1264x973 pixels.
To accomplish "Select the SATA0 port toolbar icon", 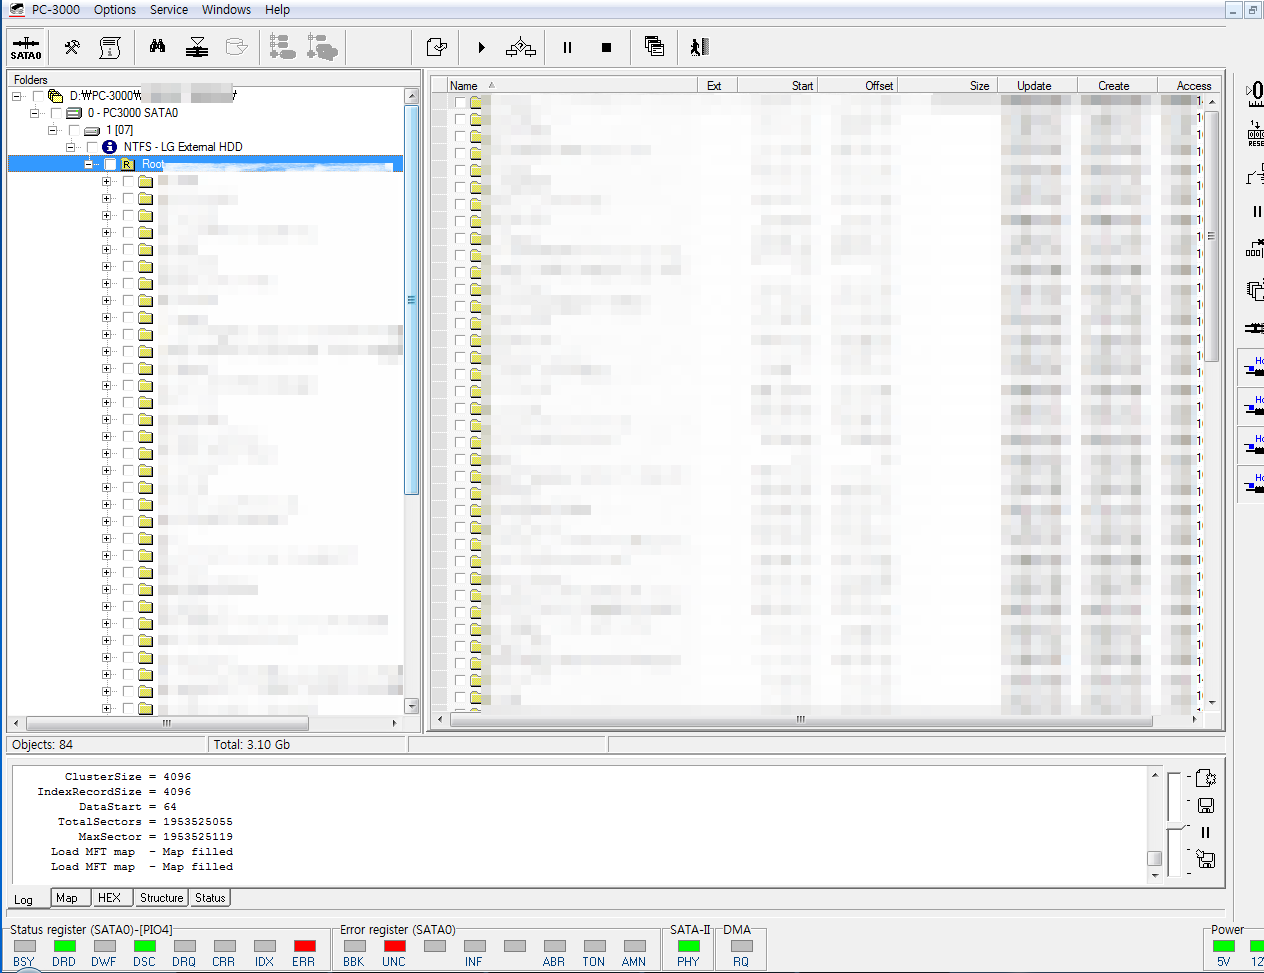I will pos(26,47).
